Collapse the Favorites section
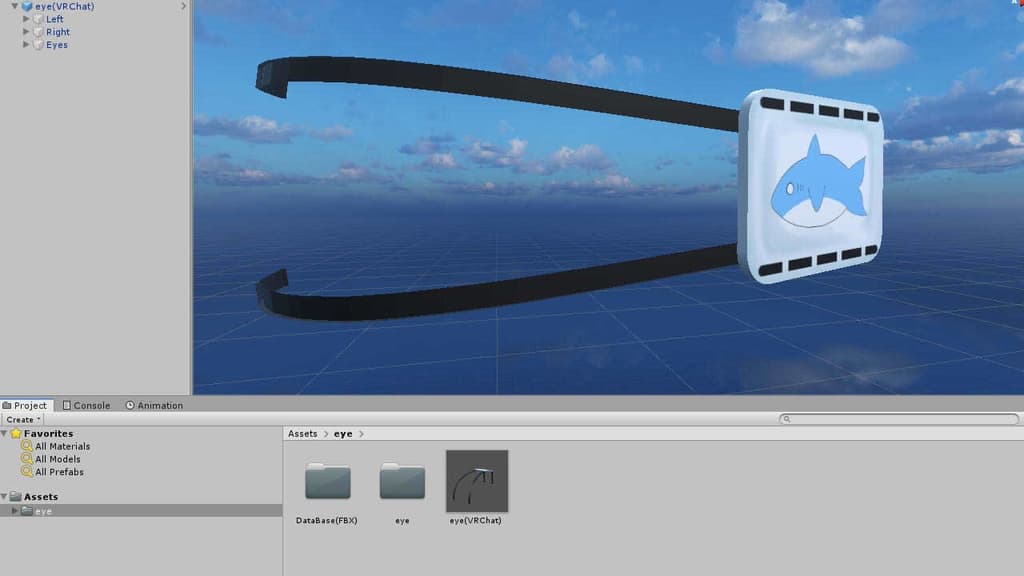The height and width of the screenshot is (576, 1024). point(5,434)
